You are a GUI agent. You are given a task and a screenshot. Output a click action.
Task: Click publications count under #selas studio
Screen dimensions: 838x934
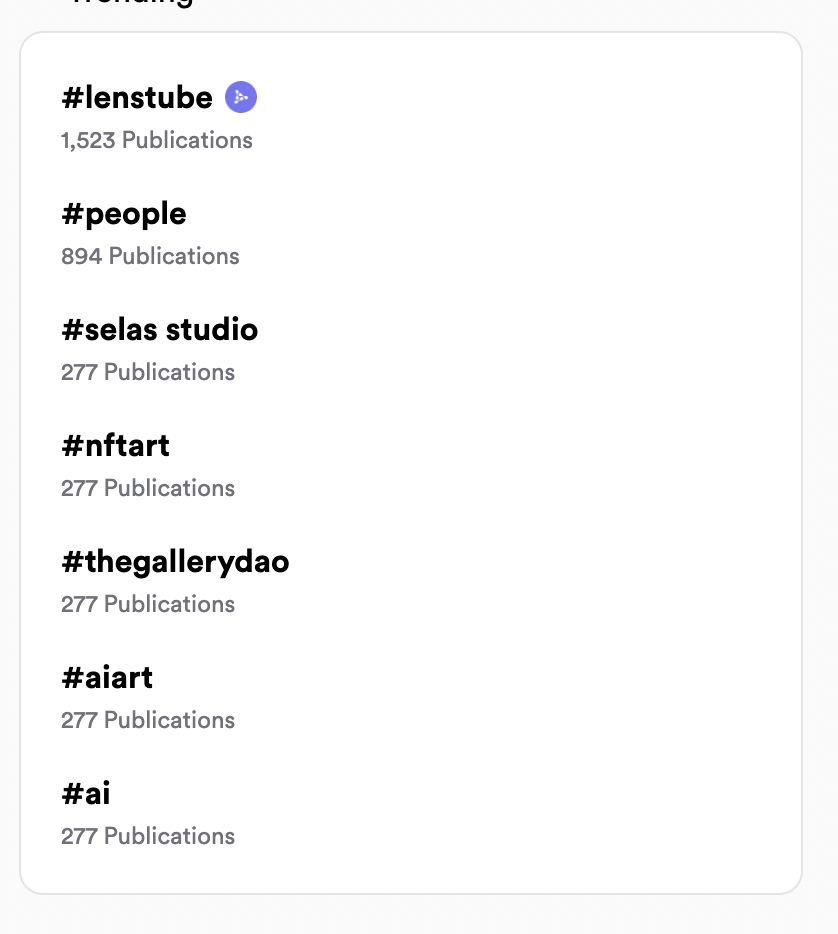(x=148, y=372)
